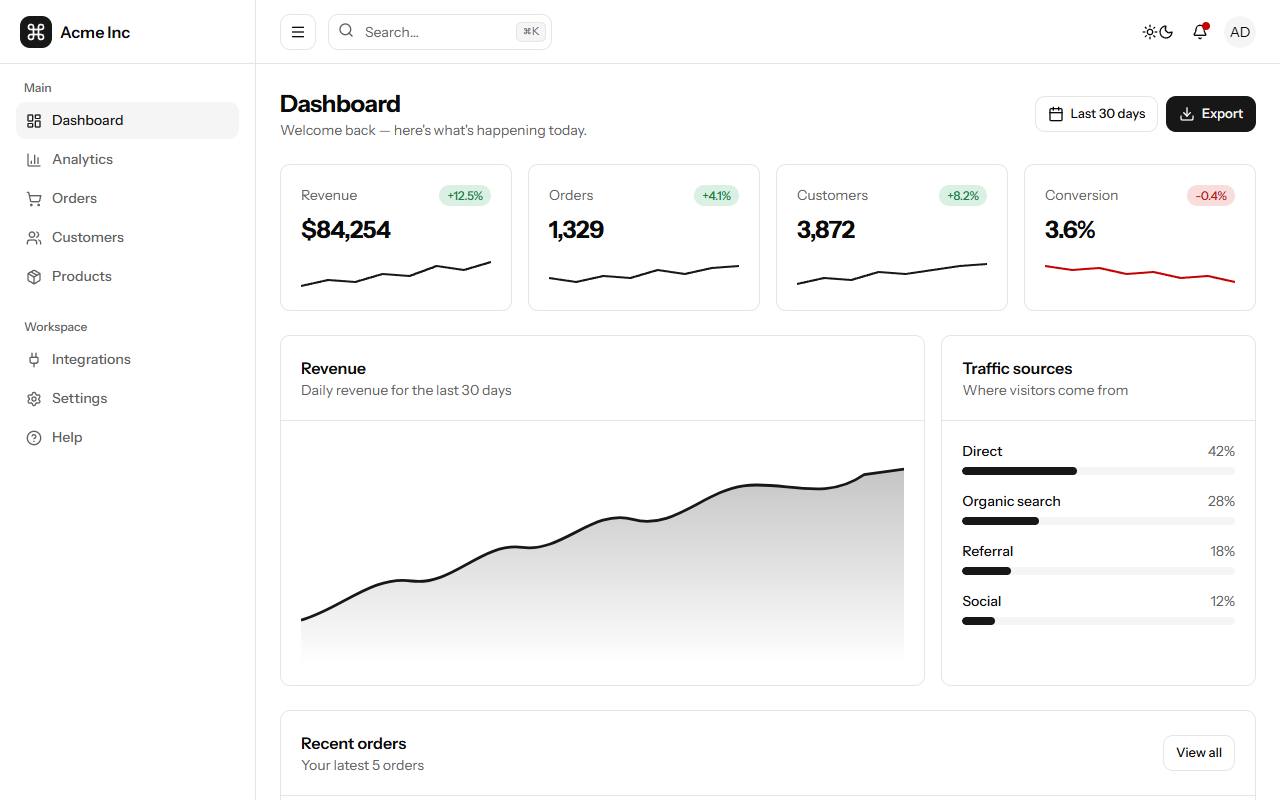This screenshot has width=1280, height=800.
Task: Click the Acme Inc brand name
Action: pyautogui.click(x=95, y=32)
